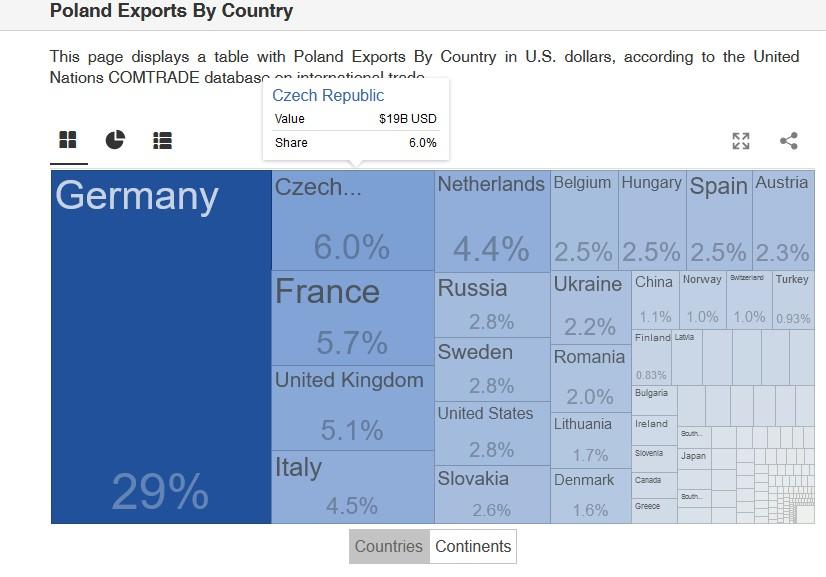This screenshot has height=577, width=826.
Task: Switch to the pie chart view icon
Action: pyautogui.click(x=115, y=140)
